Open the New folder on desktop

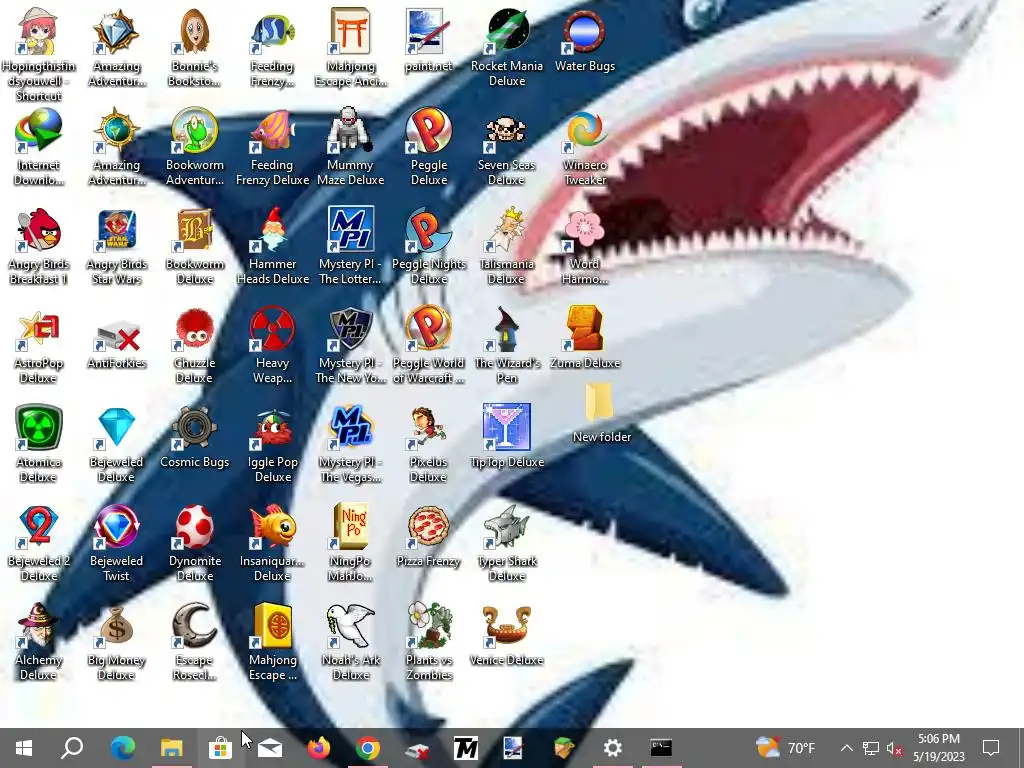click(x=600, y=402)
